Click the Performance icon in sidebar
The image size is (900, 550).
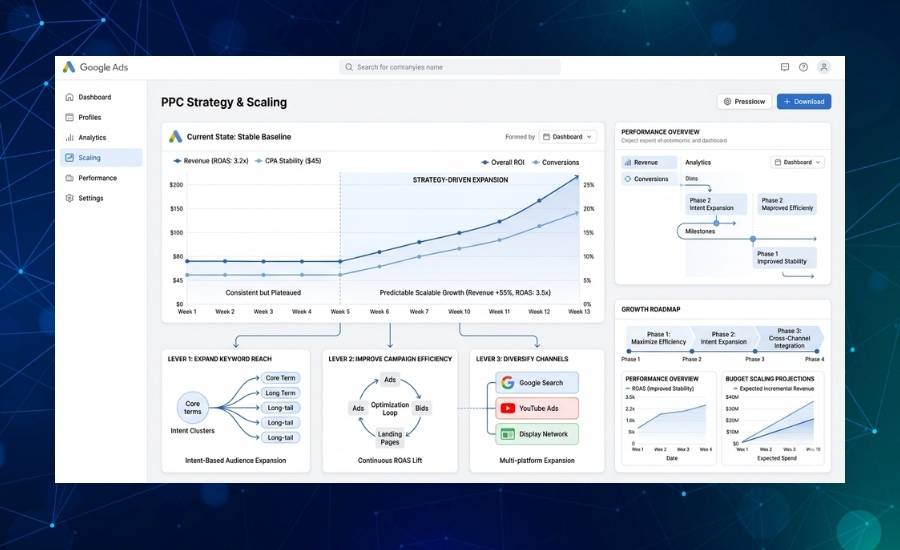tap(69, 178)
